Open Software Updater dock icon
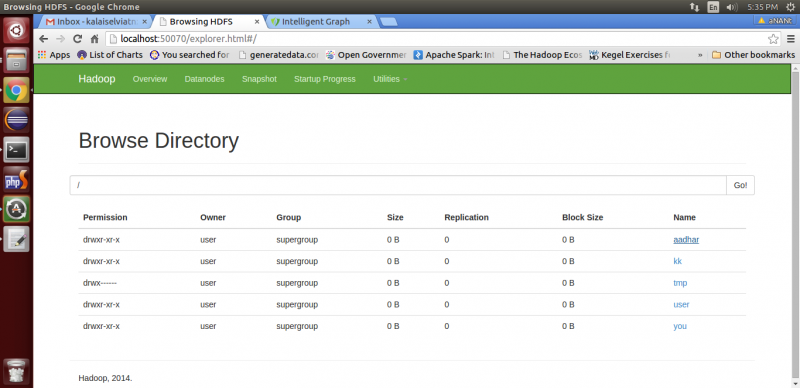800x388 pixels. pos(16,209)
